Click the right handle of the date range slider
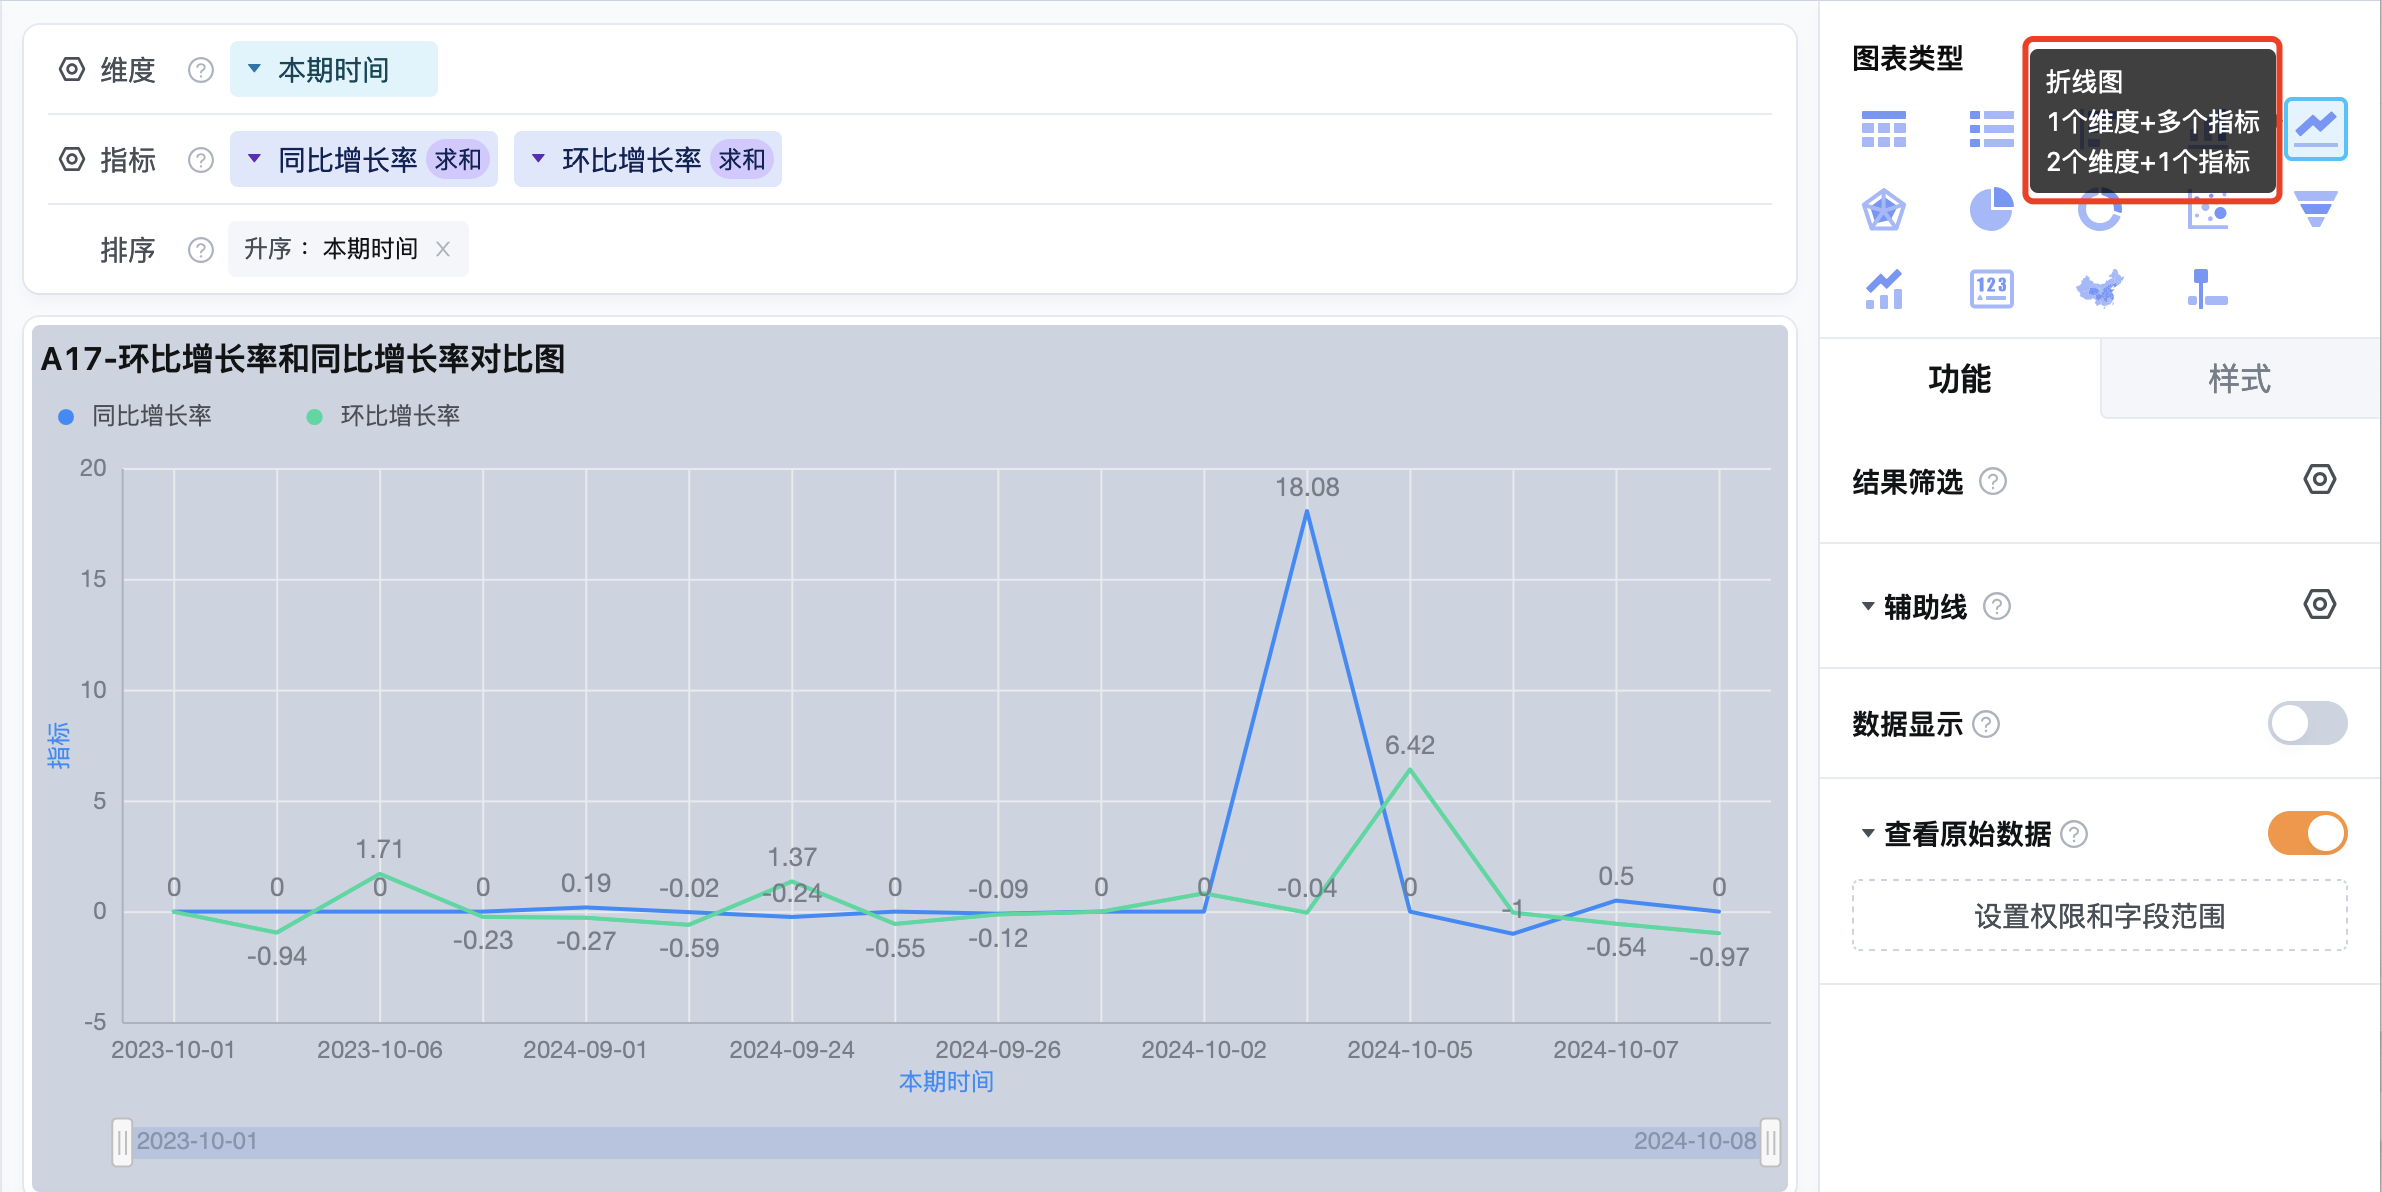This screenshot has width=2382, height=1192. click(x=1771, y=1142)
